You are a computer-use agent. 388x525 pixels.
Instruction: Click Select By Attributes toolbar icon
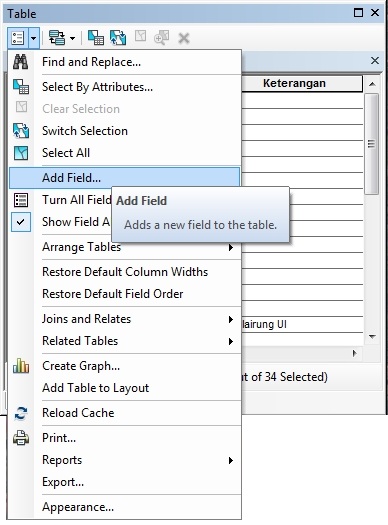pyautogui.click(x=96, y=38)
